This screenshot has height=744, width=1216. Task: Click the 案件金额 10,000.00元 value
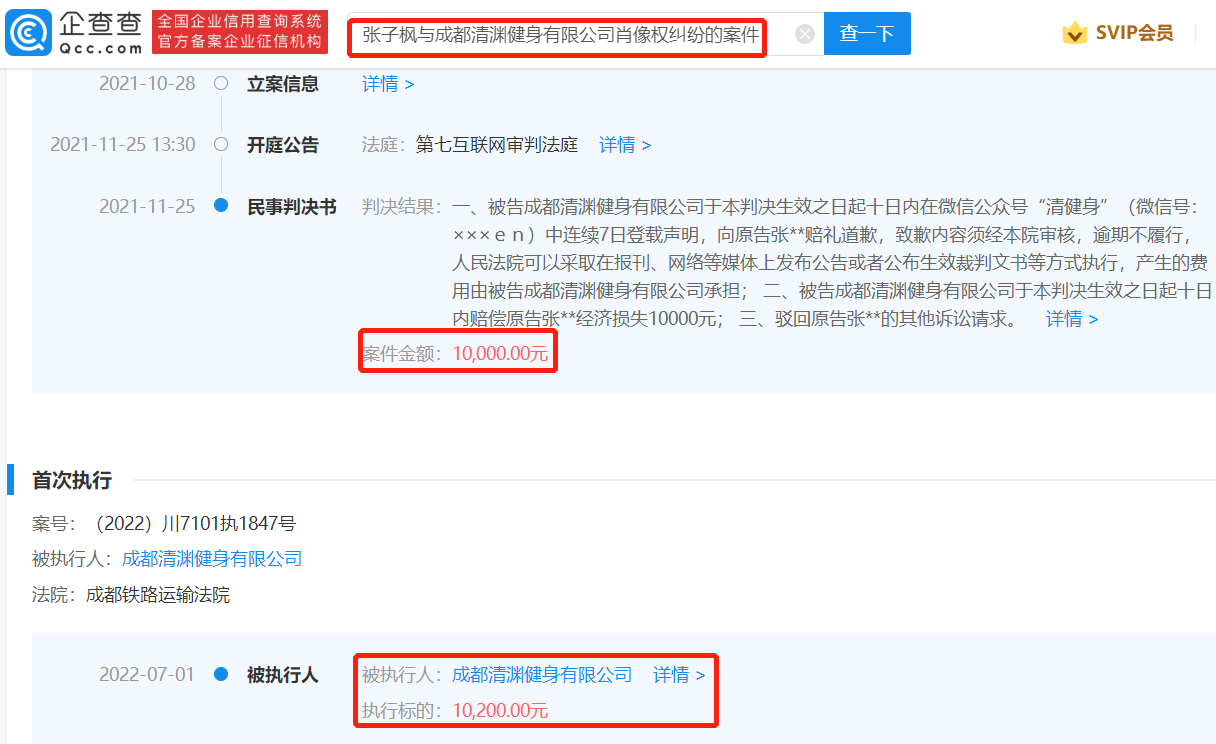(500, 353)
